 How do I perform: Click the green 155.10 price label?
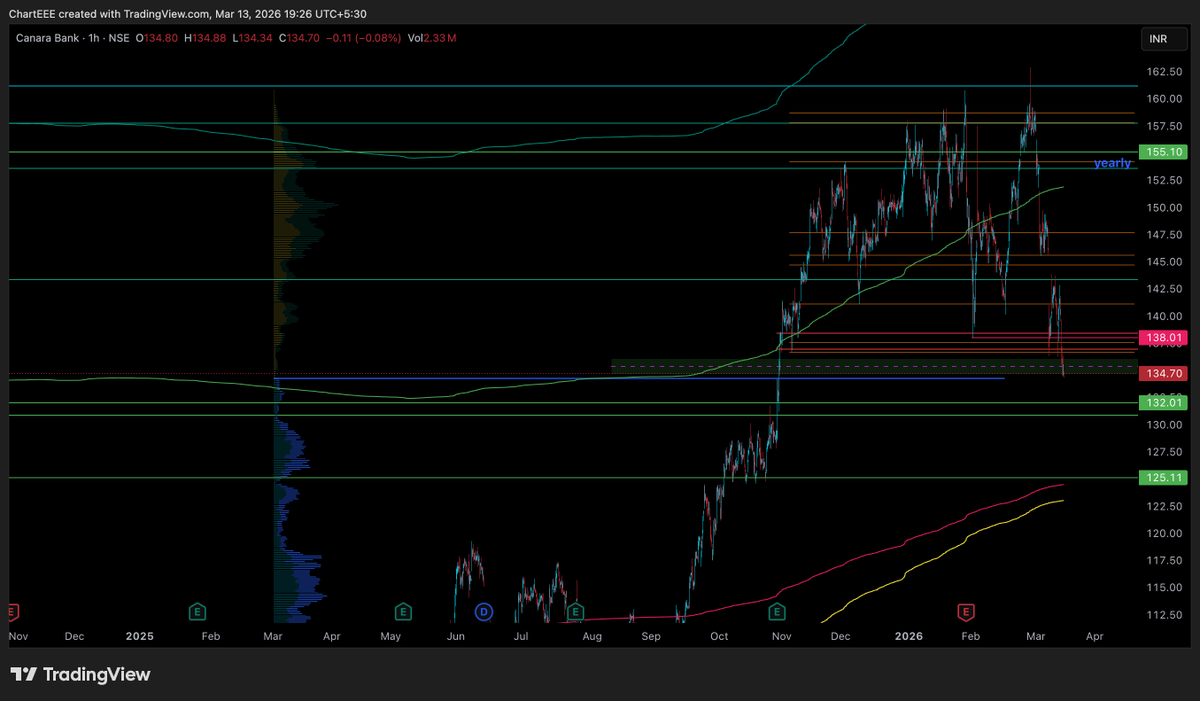tap(1162, 152)
